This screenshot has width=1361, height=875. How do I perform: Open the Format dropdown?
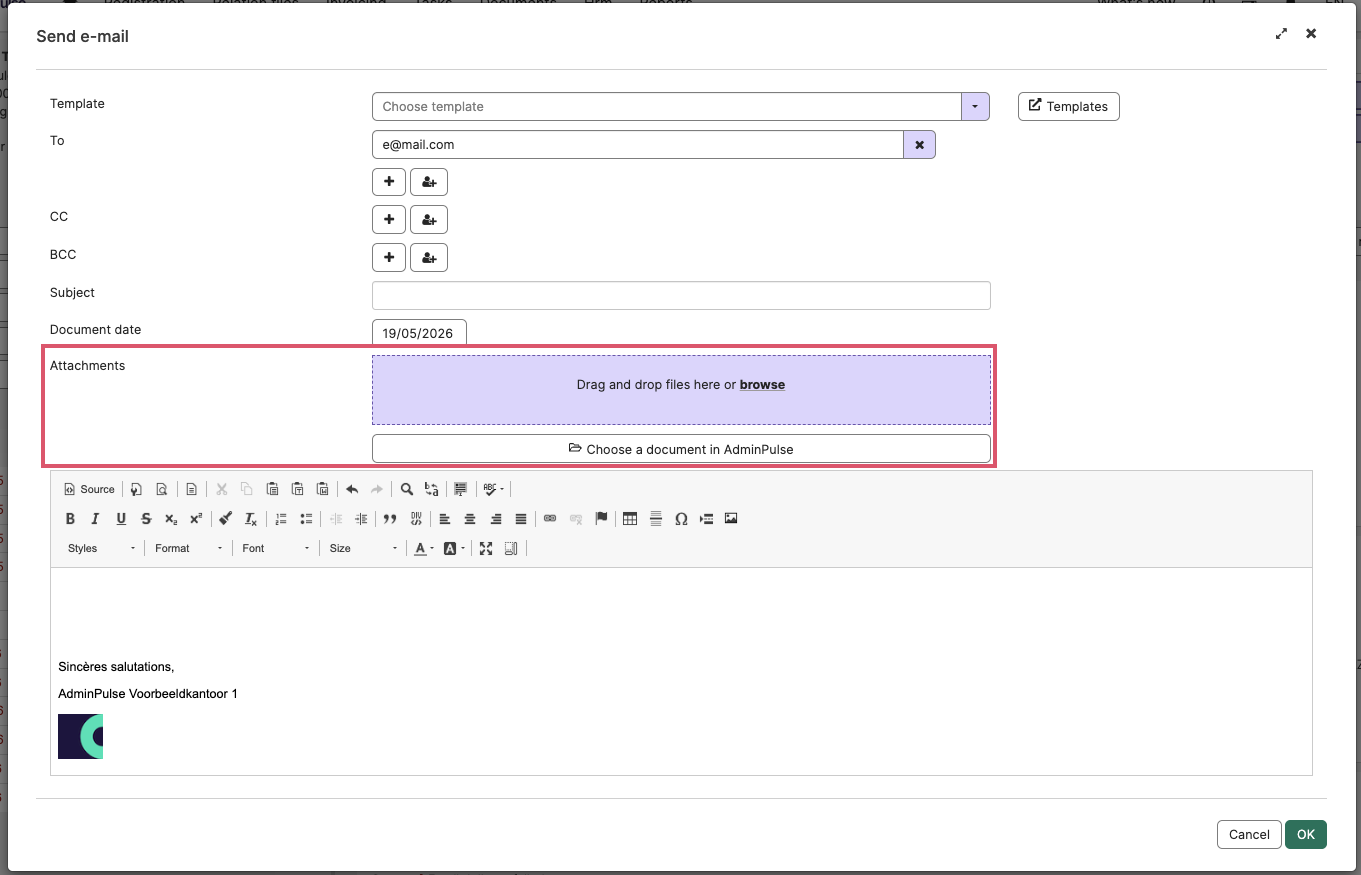coord(189,548)
